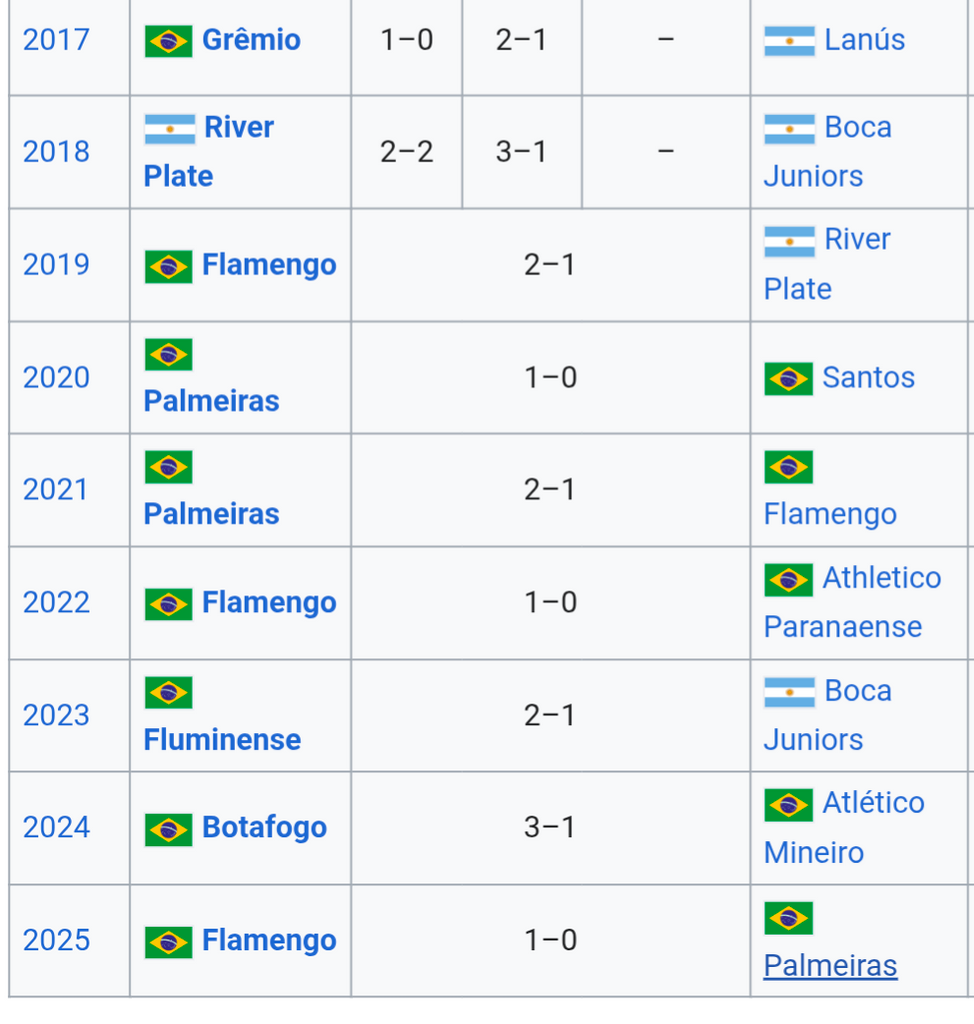Open the Botafogo link
This screenshot has height=1024, width=974.
coord(264,828)
